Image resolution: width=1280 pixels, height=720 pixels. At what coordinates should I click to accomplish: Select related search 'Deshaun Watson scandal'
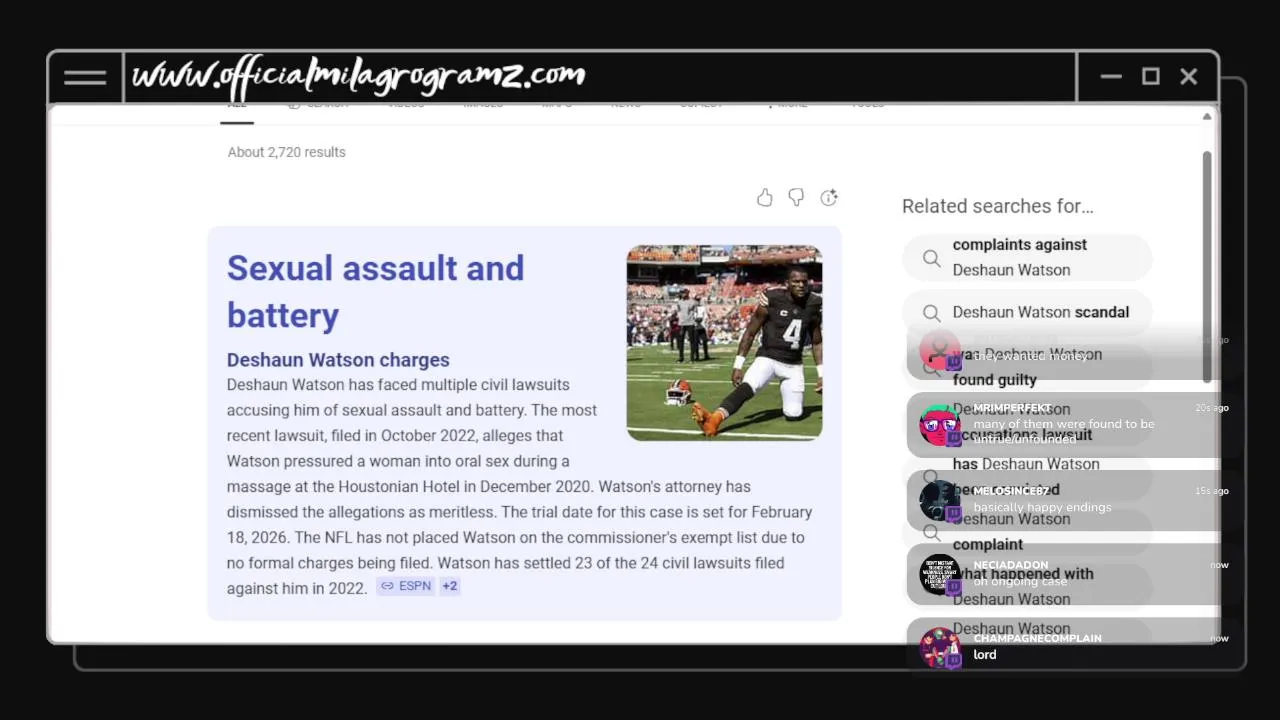(1027, 312)
